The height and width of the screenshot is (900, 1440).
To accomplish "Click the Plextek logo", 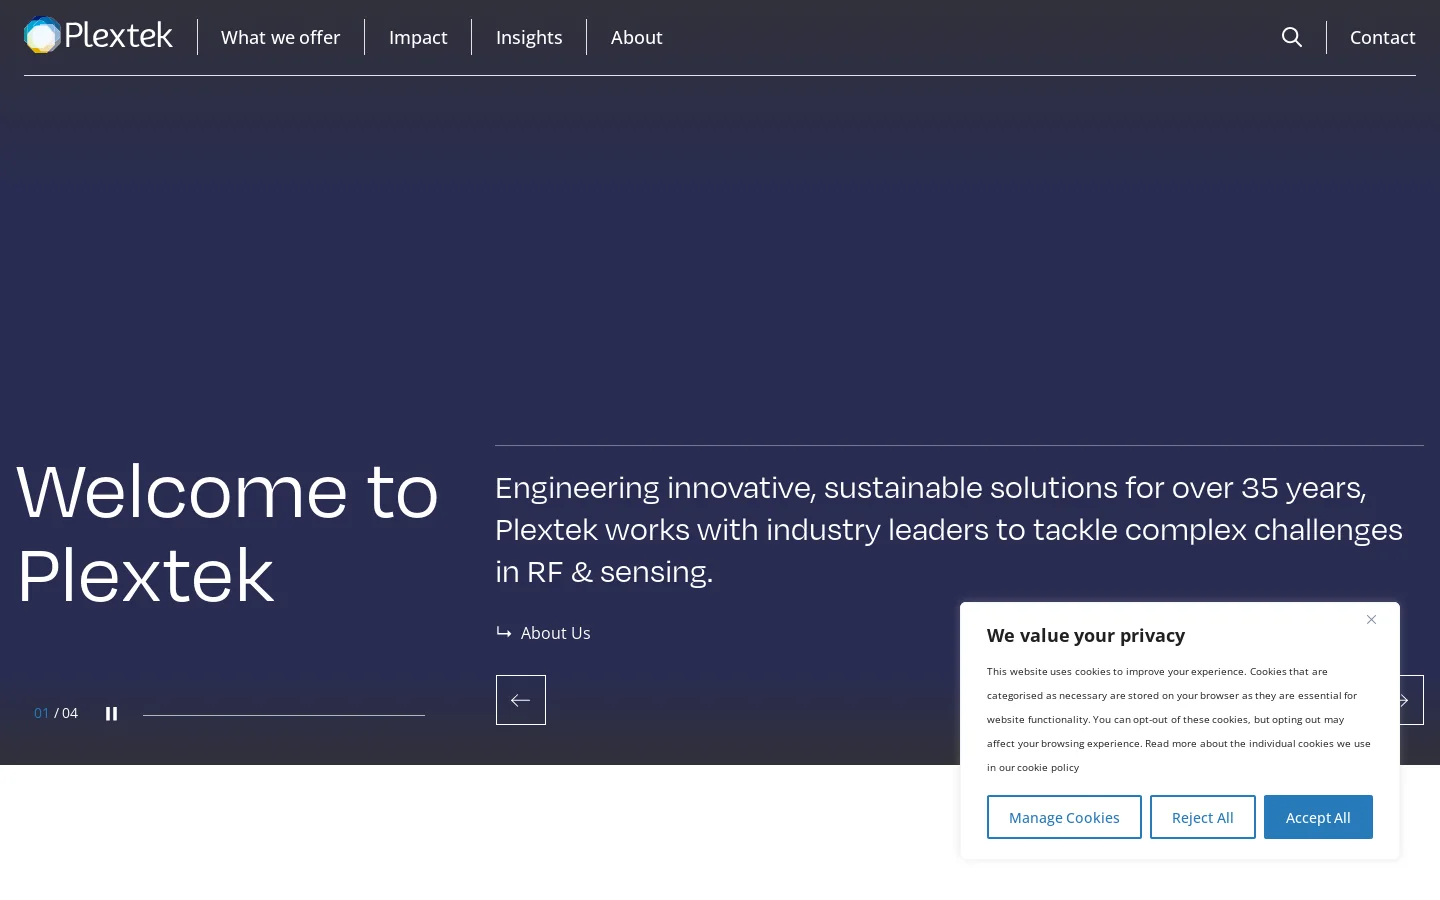I will point(98,36).
